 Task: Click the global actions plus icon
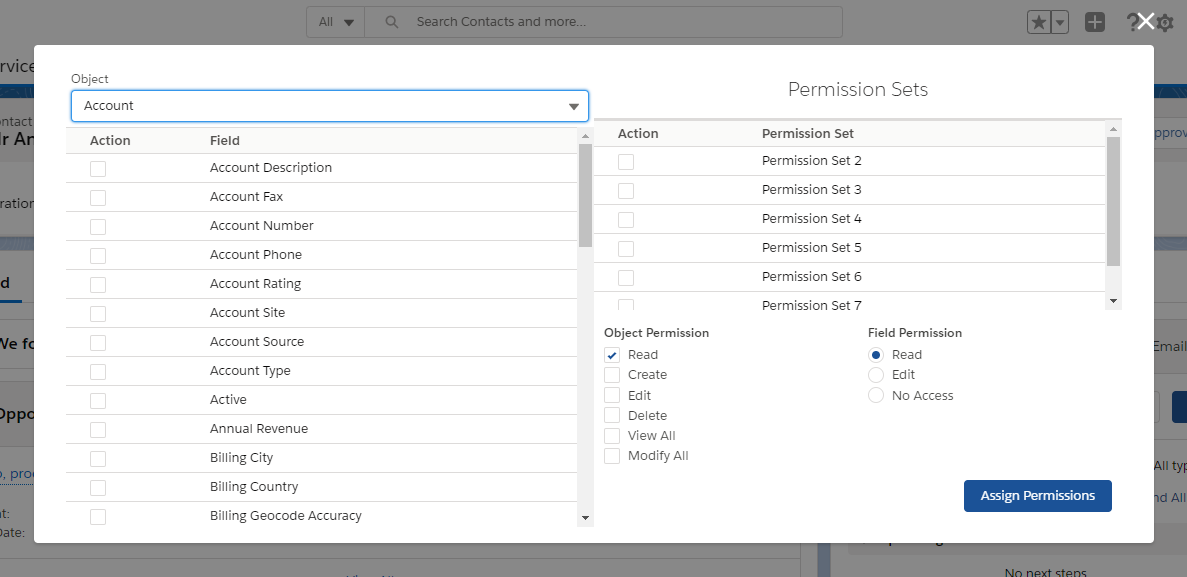tap(1095, 21)
